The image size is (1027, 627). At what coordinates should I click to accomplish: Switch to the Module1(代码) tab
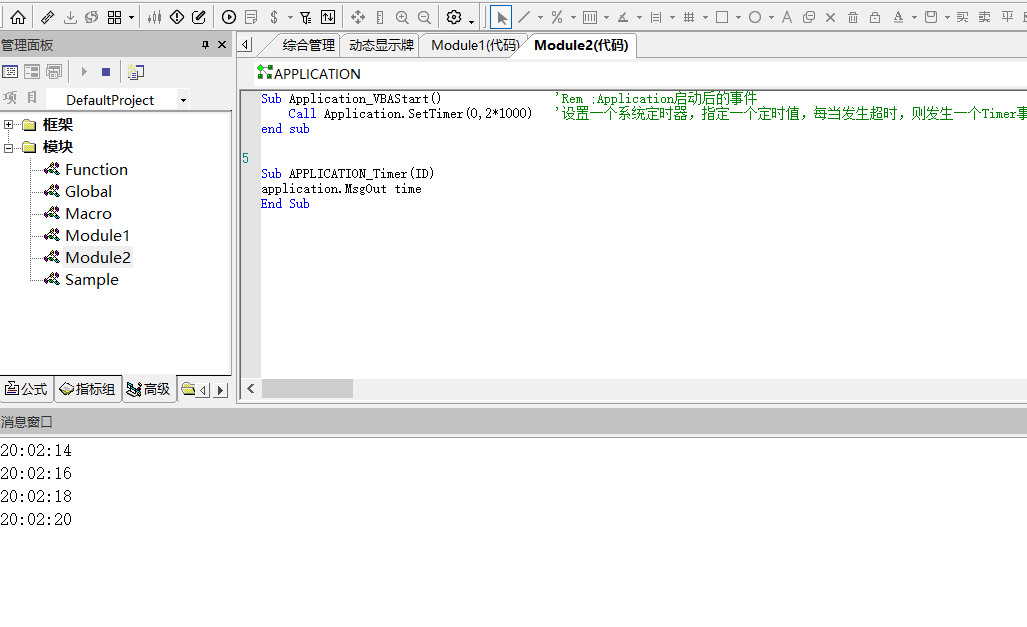pos(475,45)
